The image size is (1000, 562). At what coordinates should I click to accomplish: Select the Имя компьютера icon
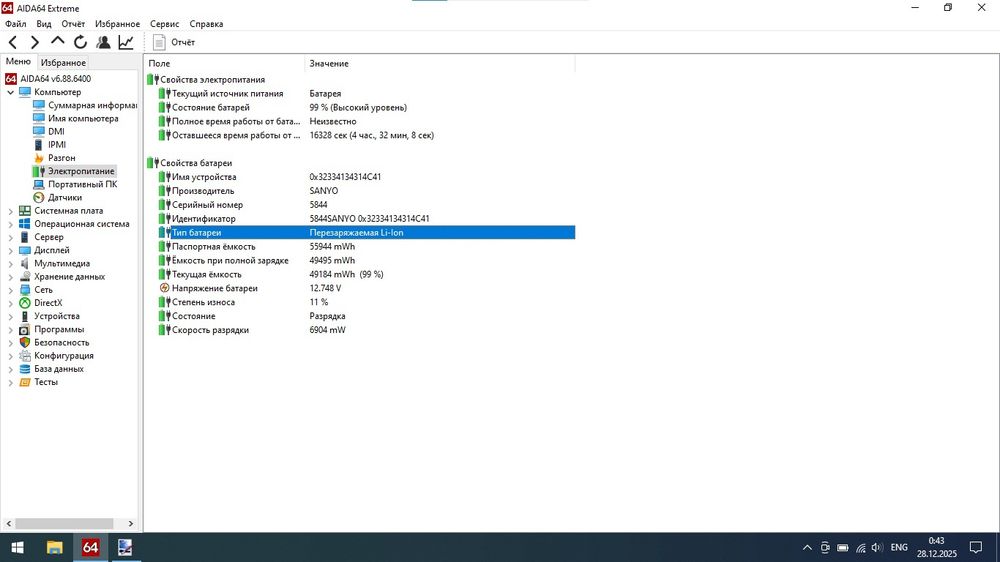(39, 118)
